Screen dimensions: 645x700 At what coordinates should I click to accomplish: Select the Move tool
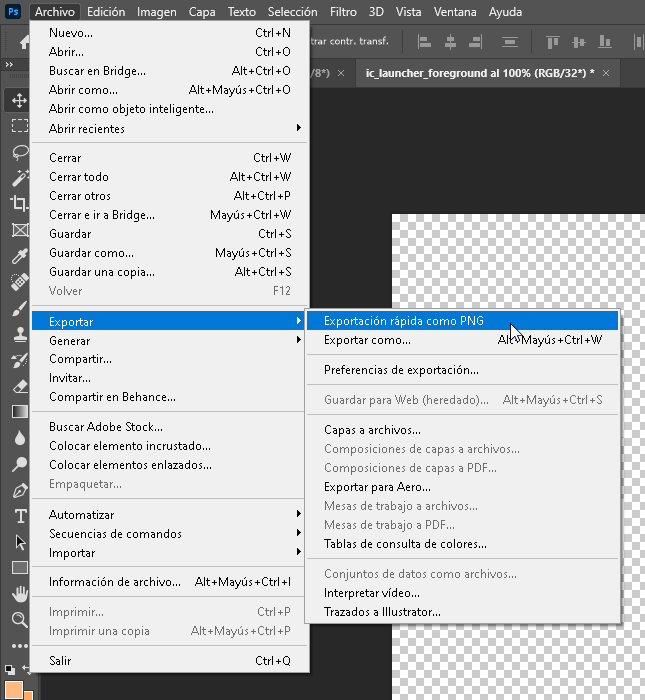[19, 100]
